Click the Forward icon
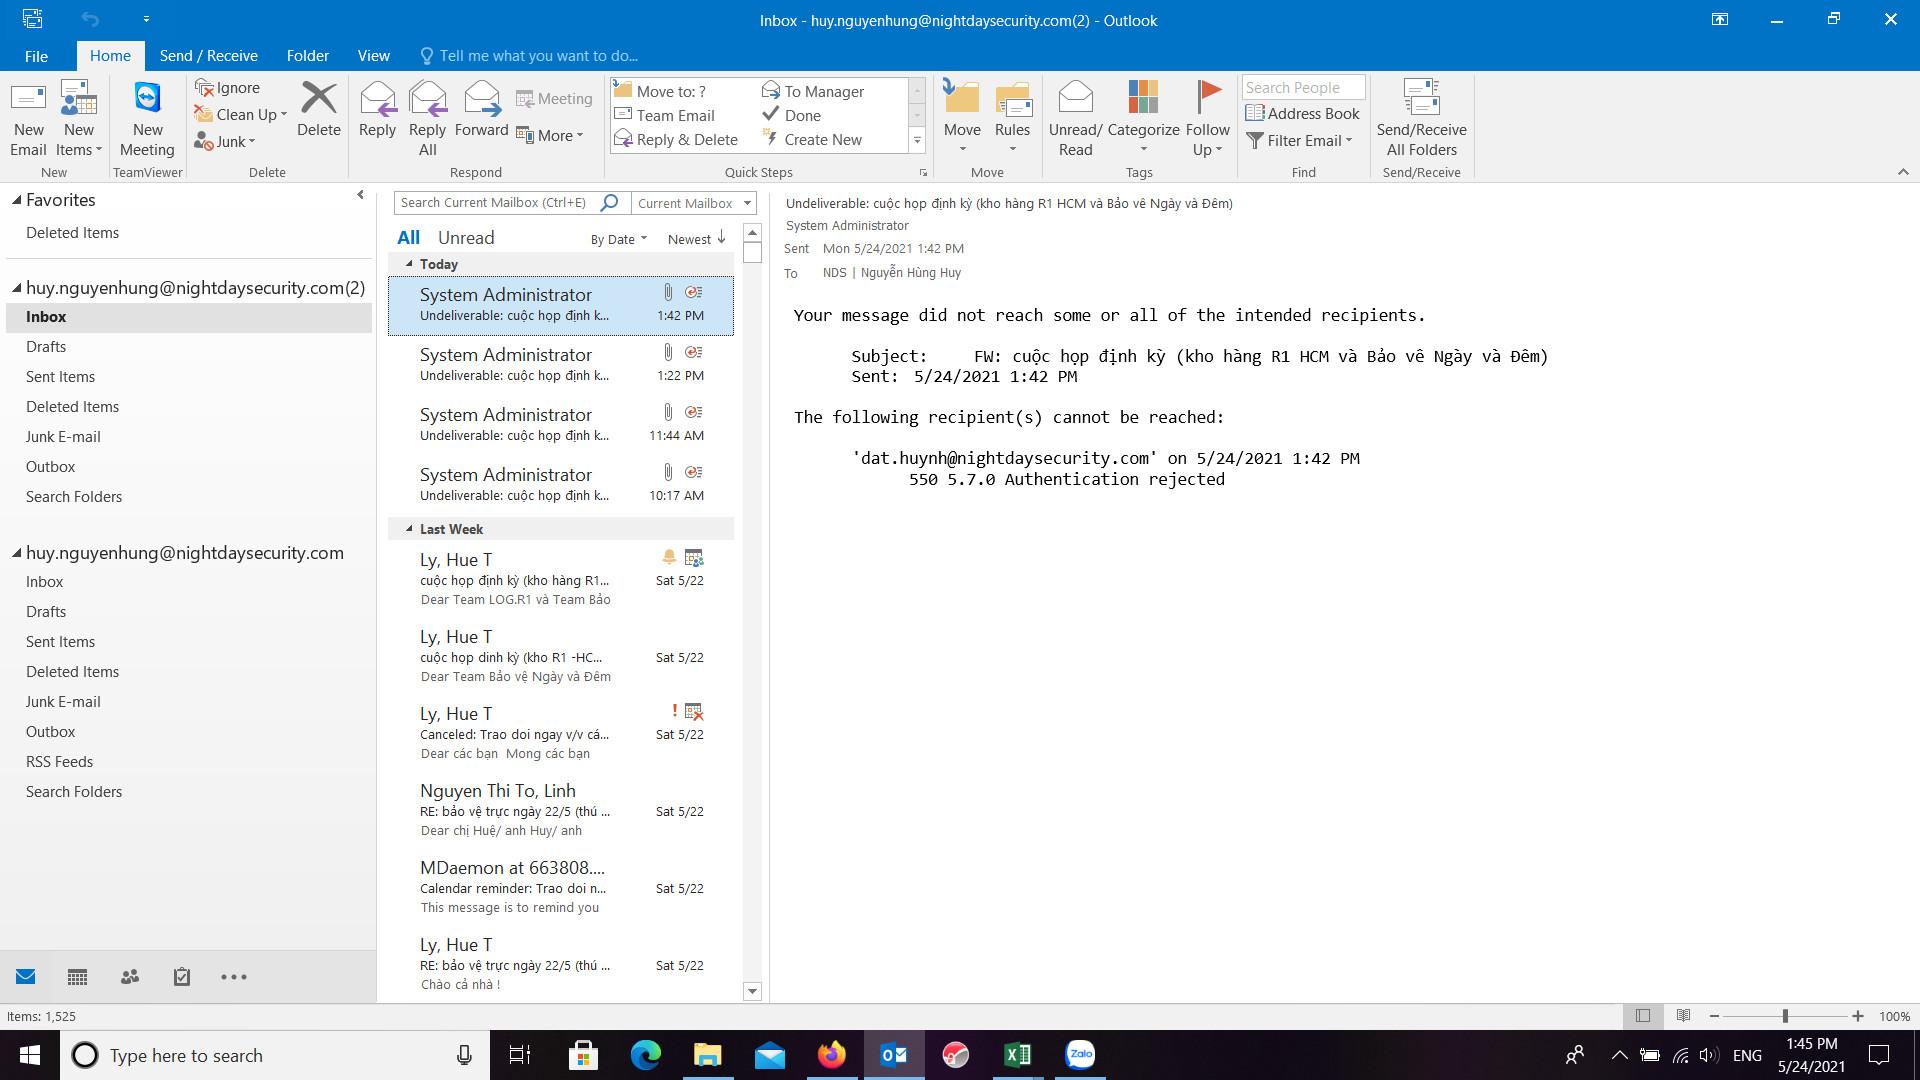 [x=481, y=109]
